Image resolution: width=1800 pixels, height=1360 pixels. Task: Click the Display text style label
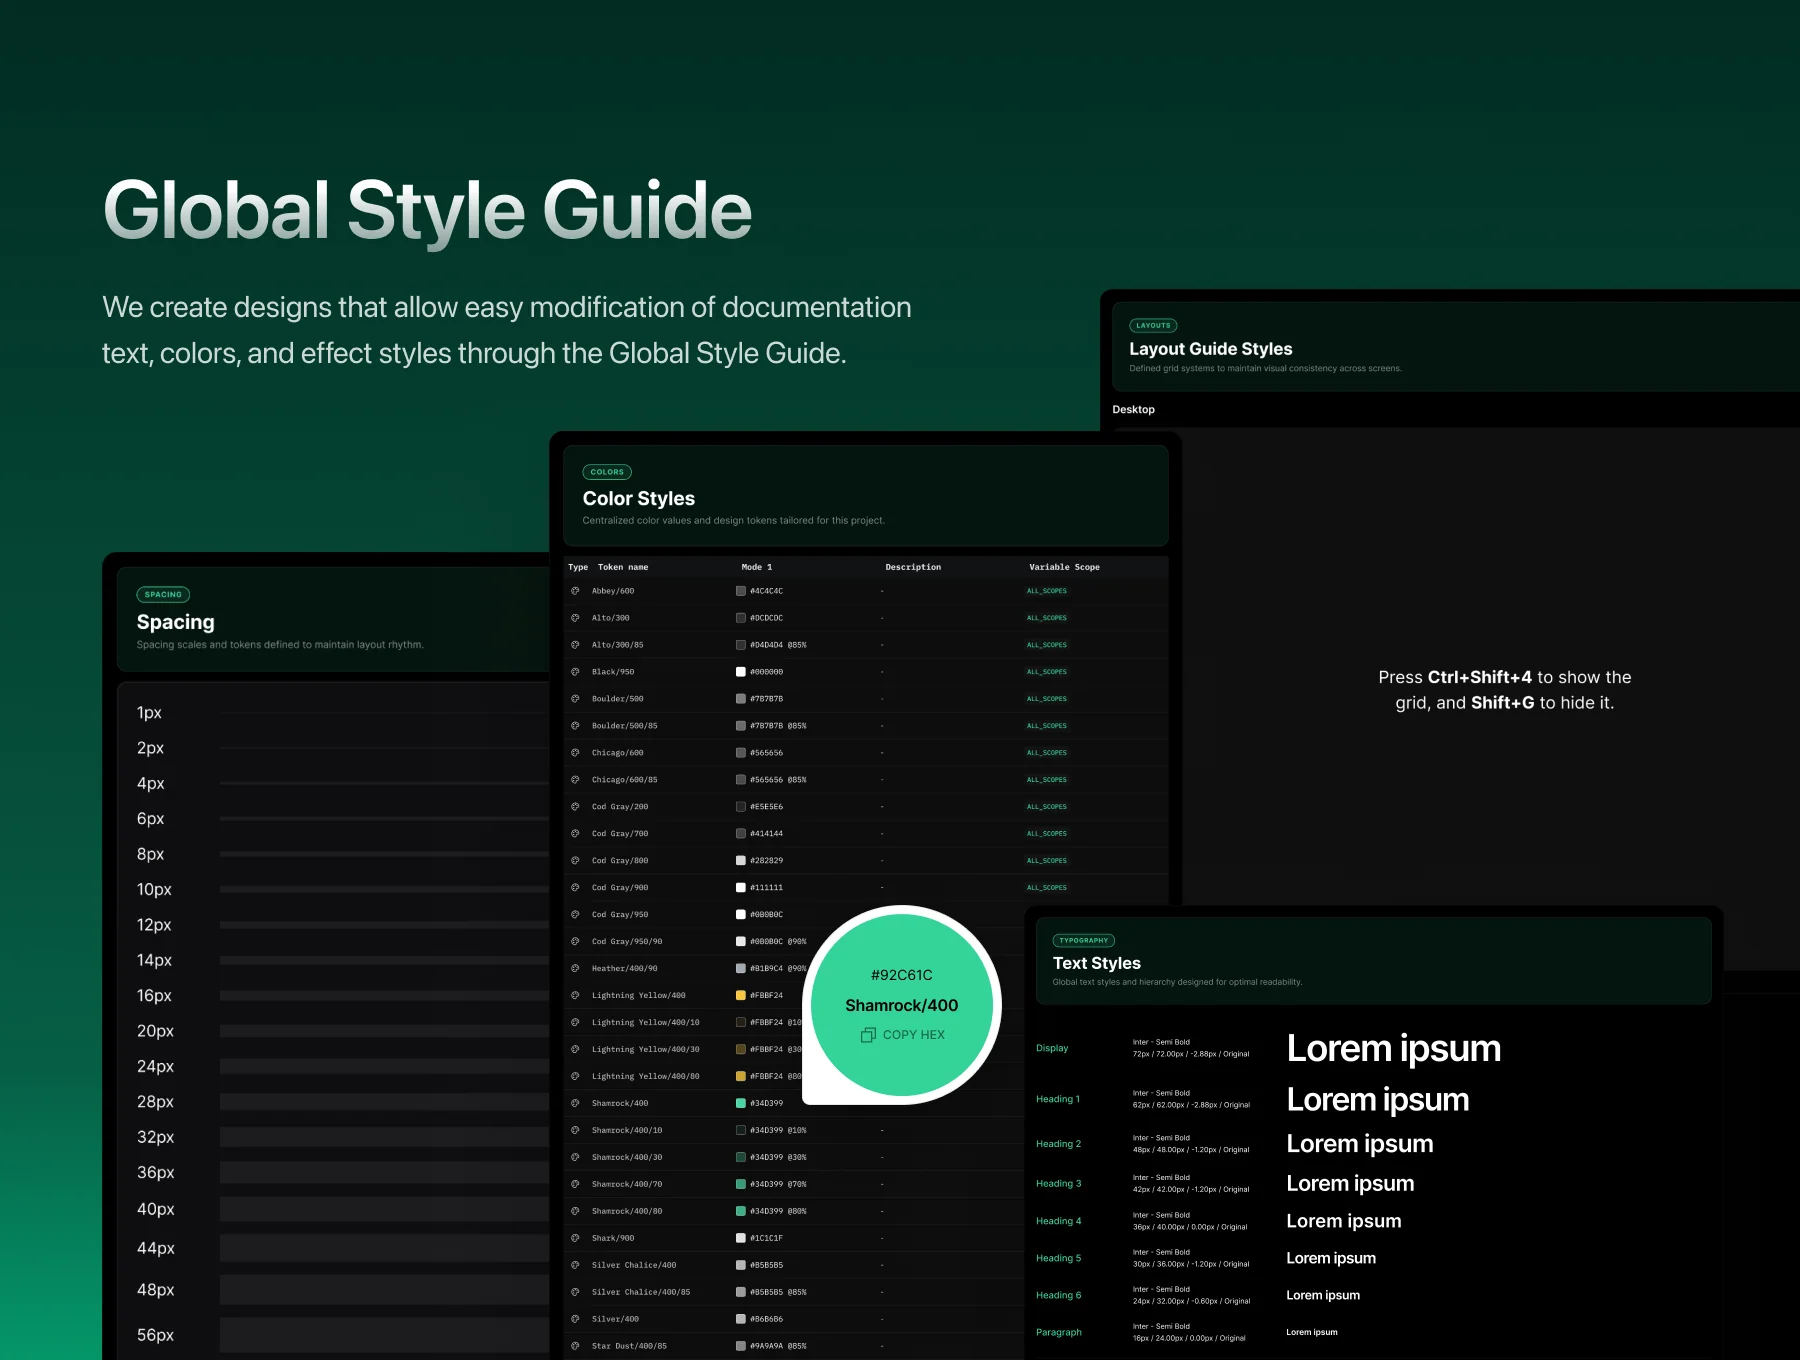1052,1049
